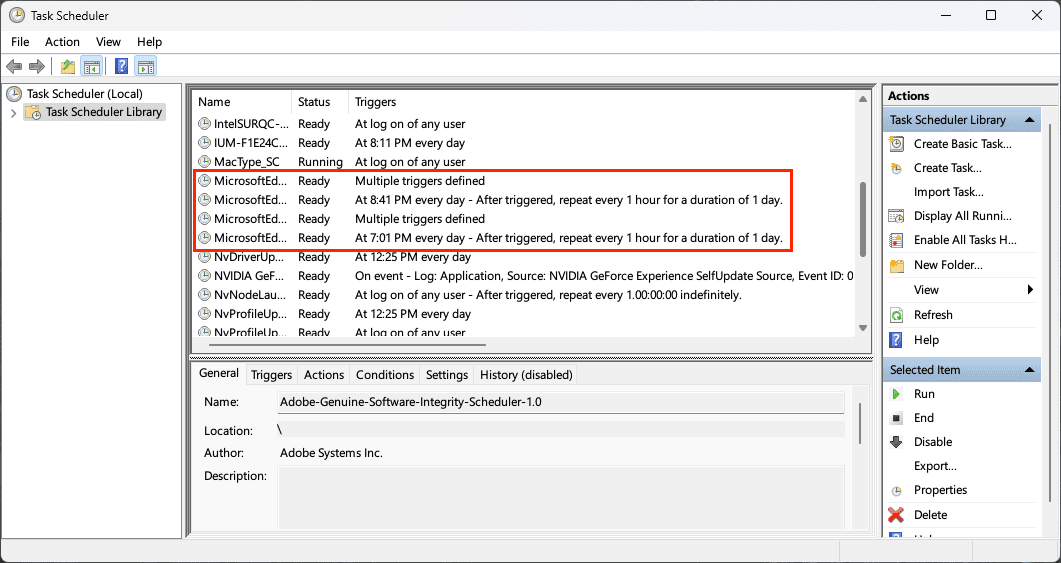1061x563 pixels.
Task: Click the New Folder icon
Action: click(897, 265)
